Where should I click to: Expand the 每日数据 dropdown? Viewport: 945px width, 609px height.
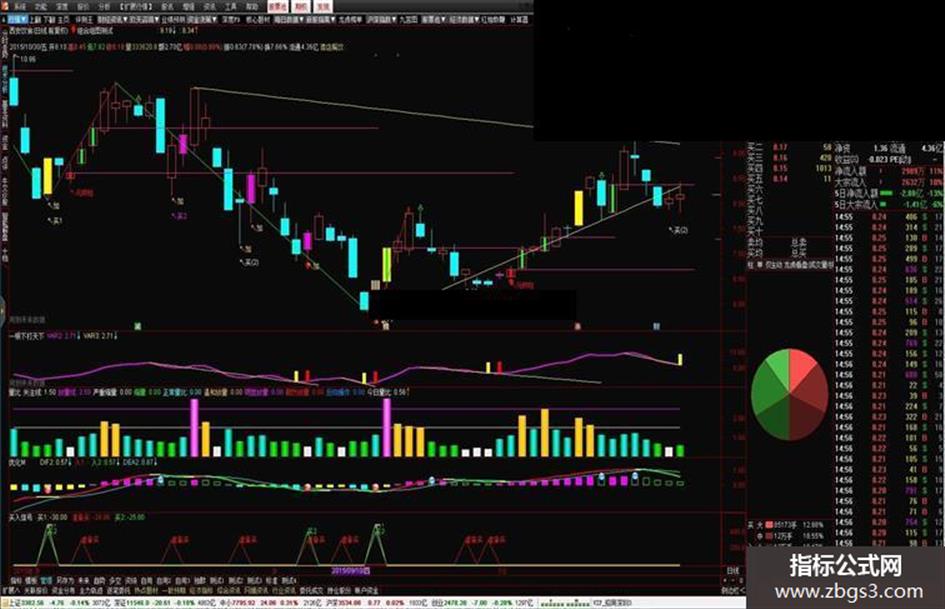click(288, 19)
